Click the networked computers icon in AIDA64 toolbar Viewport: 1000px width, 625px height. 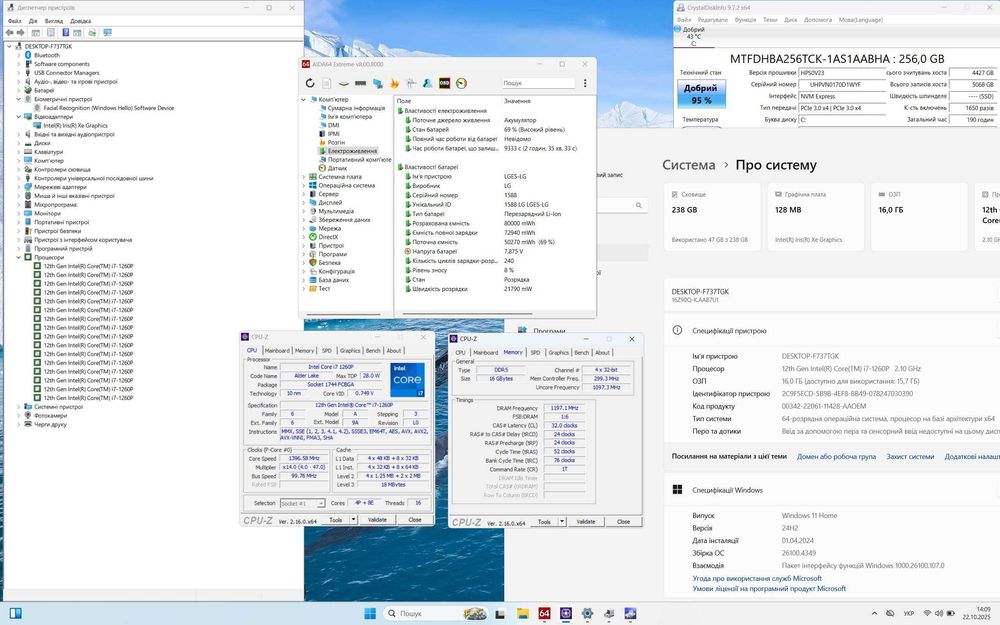coord(378,83)
